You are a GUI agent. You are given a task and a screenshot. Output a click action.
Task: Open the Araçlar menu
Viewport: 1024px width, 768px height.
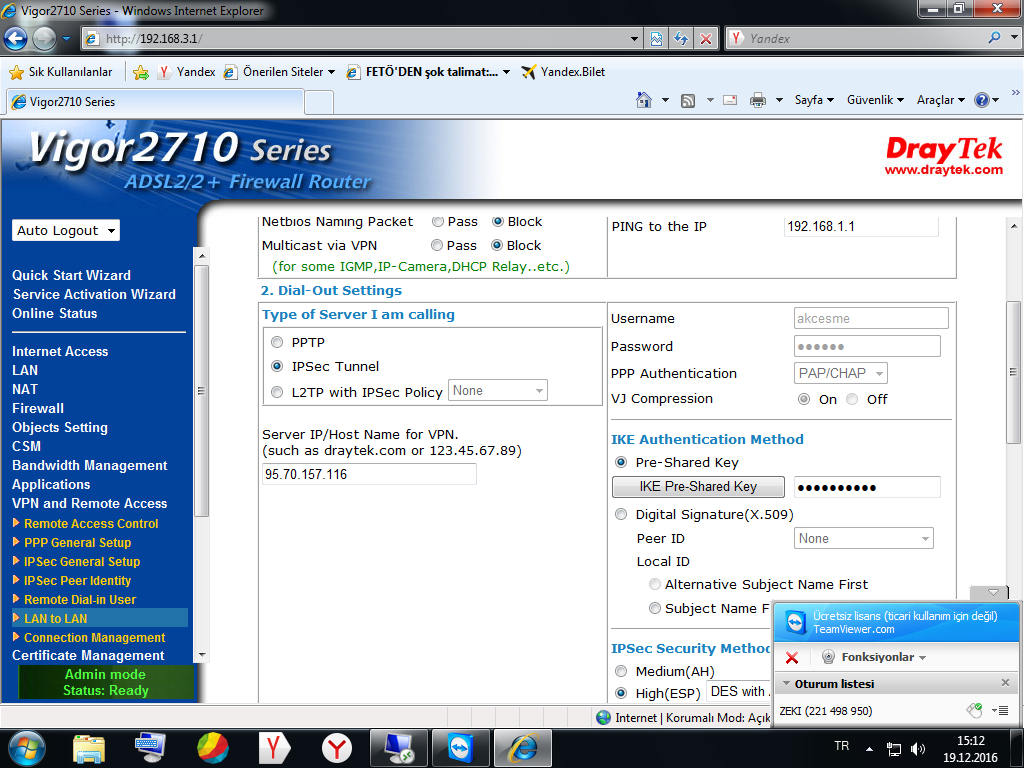click(x=941, y=100)
